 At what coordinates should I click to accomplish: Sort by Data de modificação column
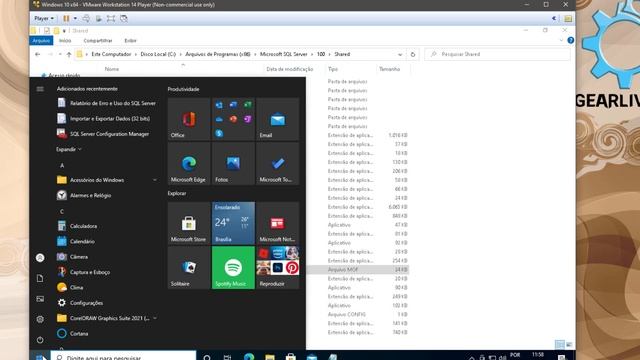tap(290, 69)
